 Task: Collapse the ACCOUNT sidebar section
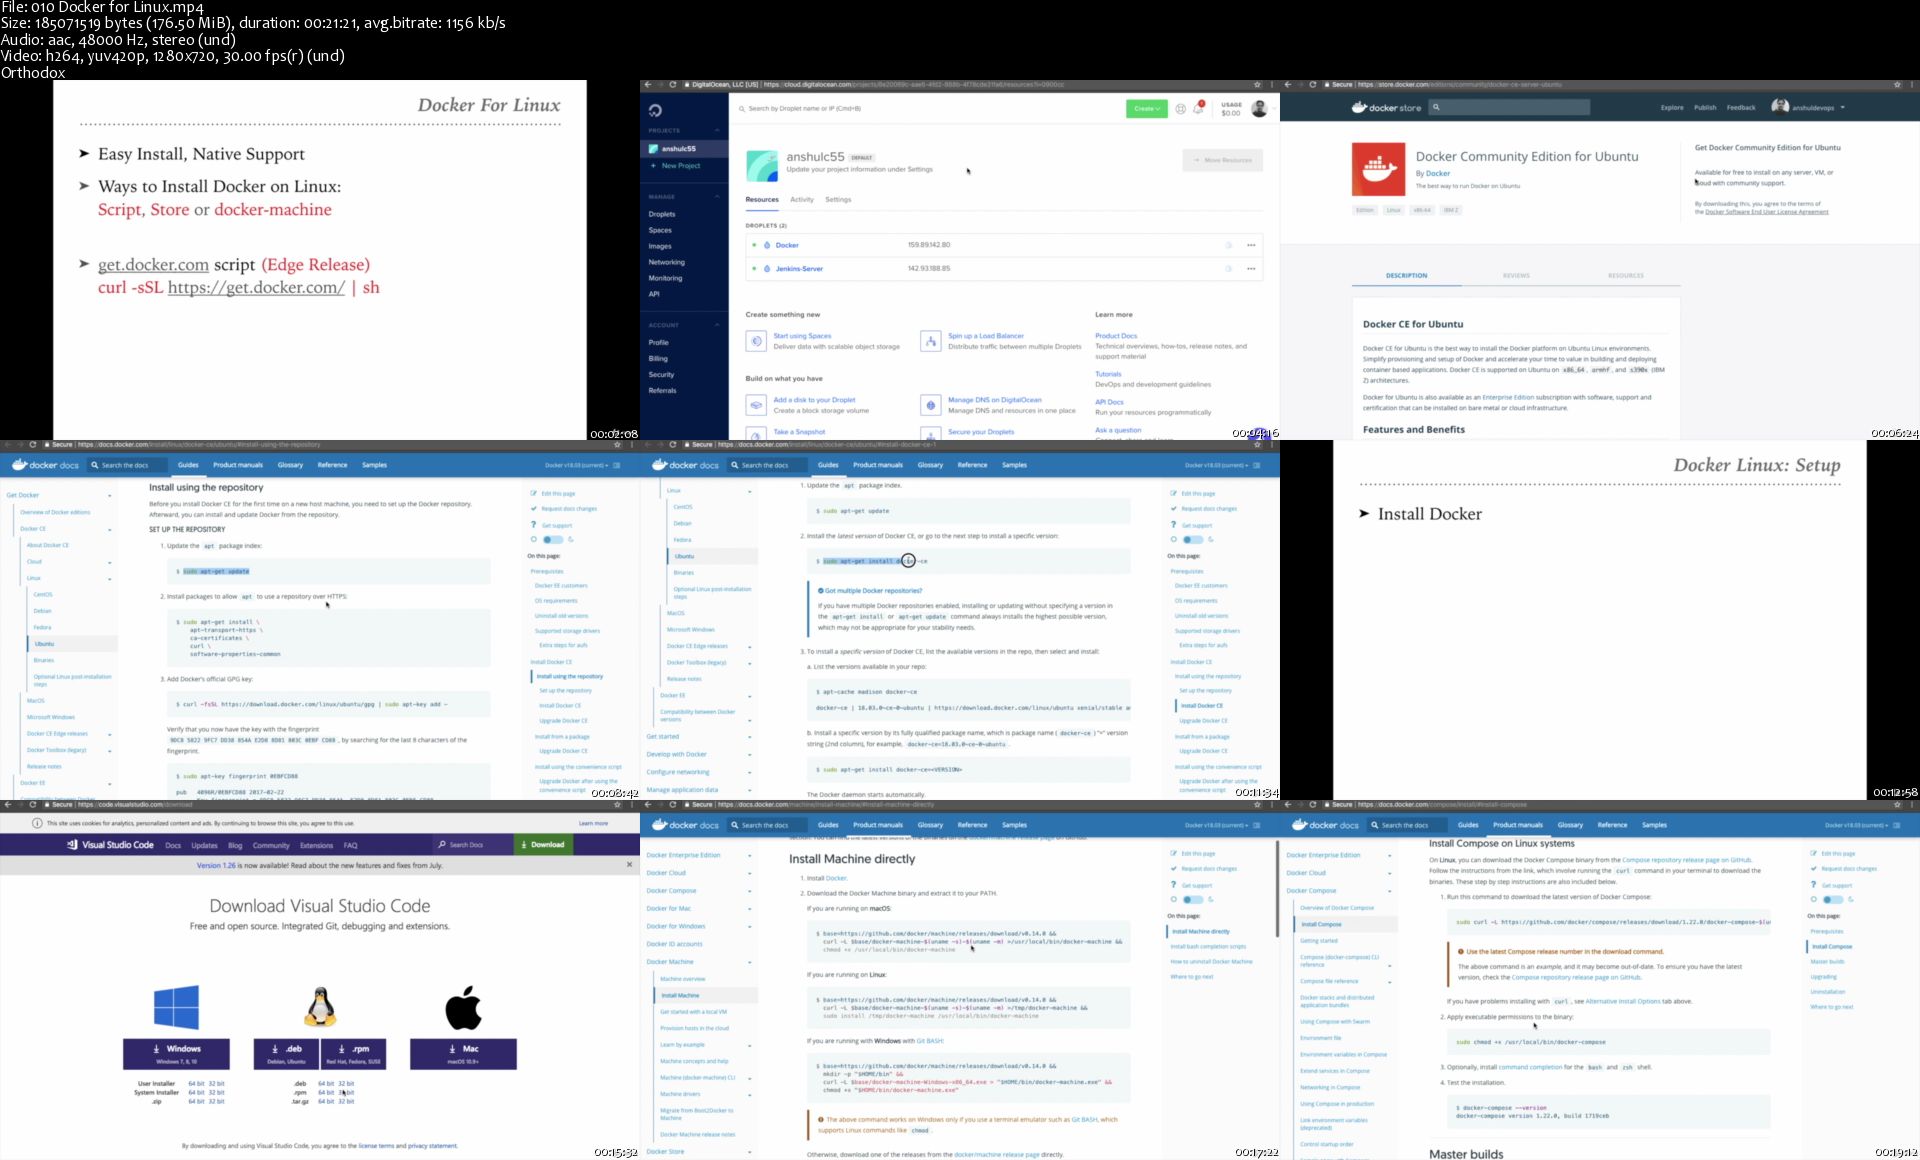point(717,326)
